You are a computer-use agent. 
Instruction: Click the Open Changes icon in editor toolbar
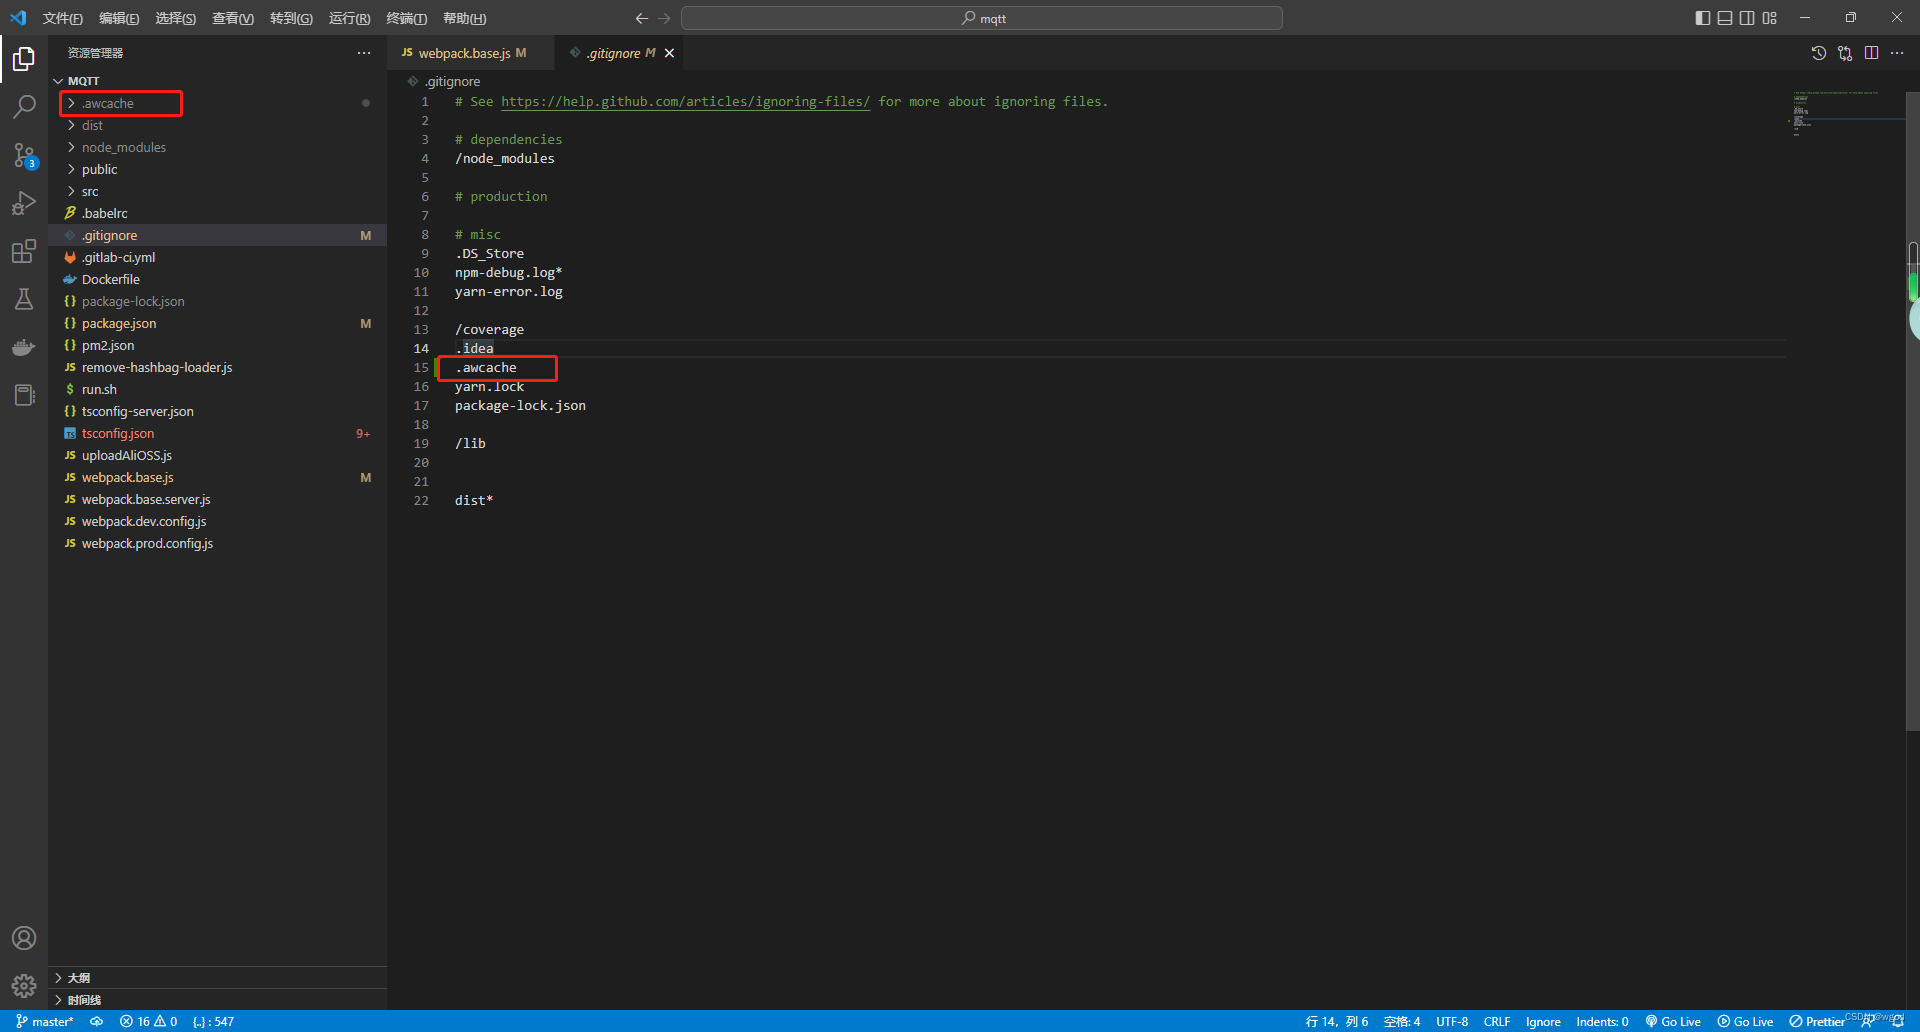(x=1845, y=53)
